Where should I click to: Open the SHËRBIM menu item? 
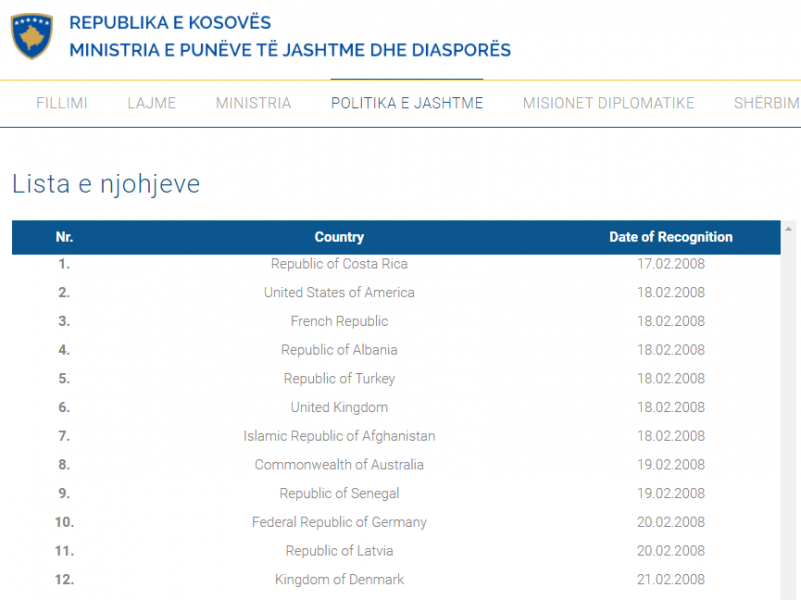pyautogui.click(x=767, y=103)
